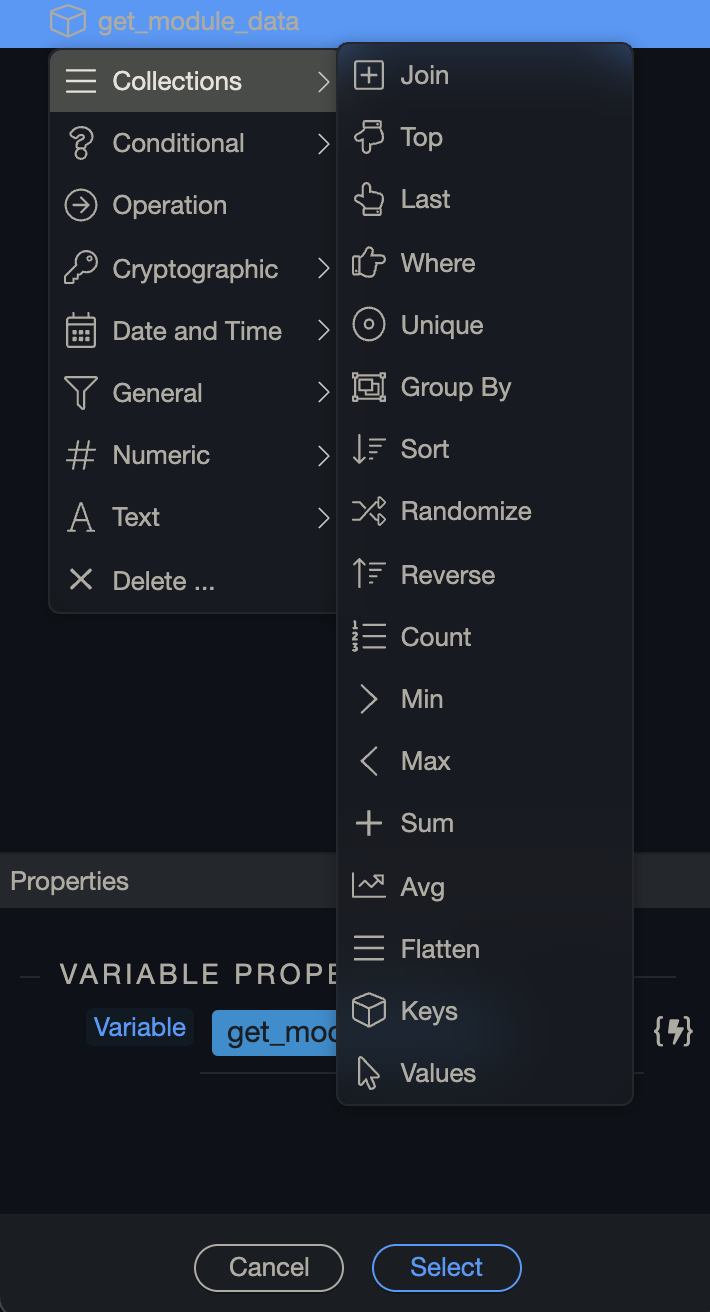Select the Date and Time calendar icon

tap(81, 331)
